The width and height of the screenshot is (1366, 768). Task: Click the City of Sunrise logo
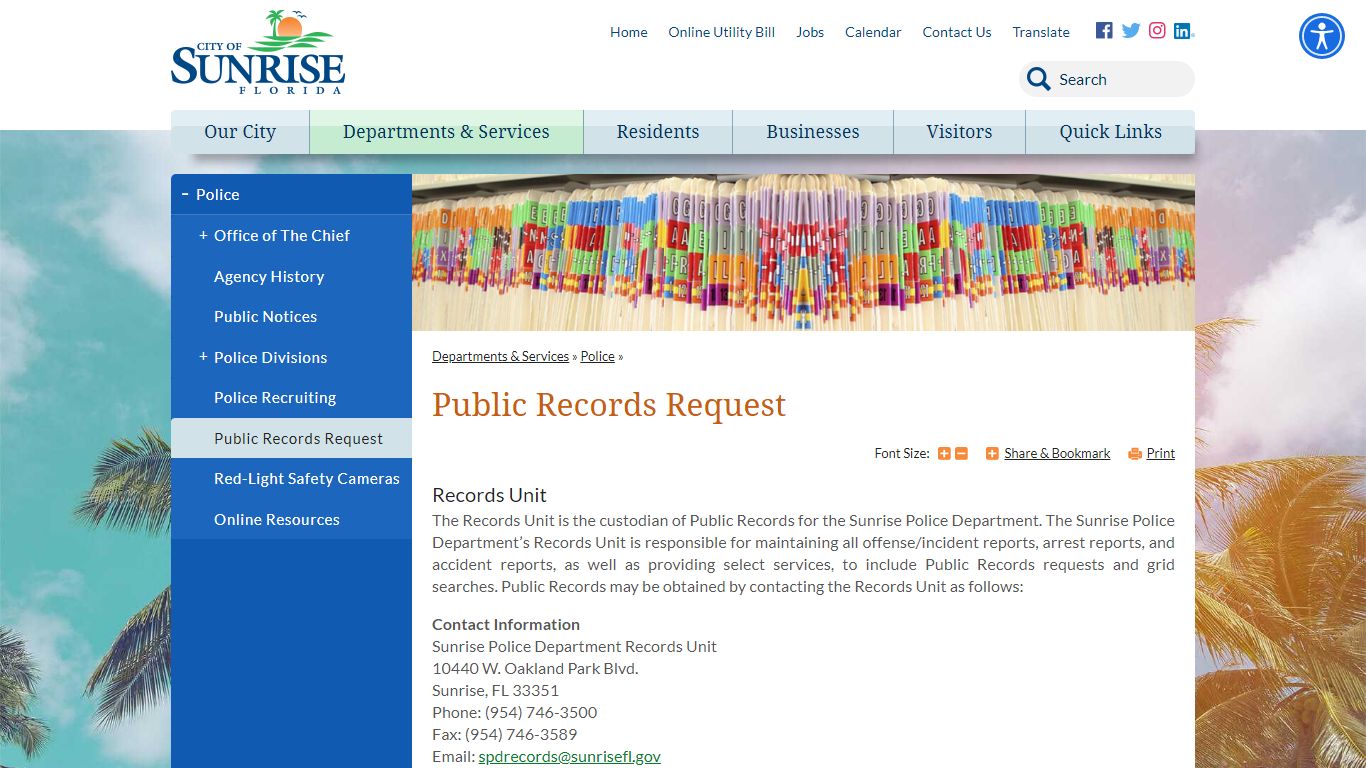click(x=258, y=52)
